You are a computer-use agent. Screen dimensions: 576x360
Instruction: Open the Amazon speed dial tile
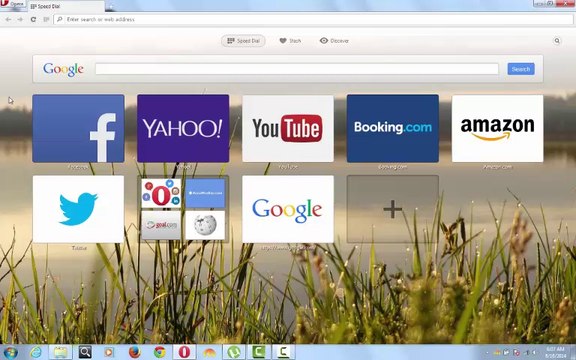497,128
